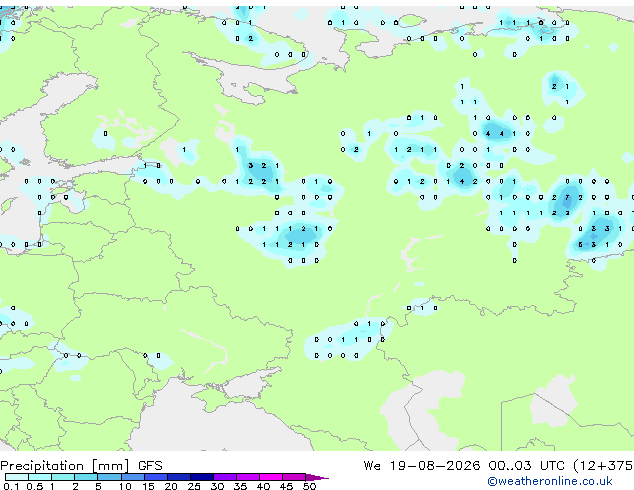634x490 pixels.
Task: Click the '50' legend scale label
Action: pos(309,486)
